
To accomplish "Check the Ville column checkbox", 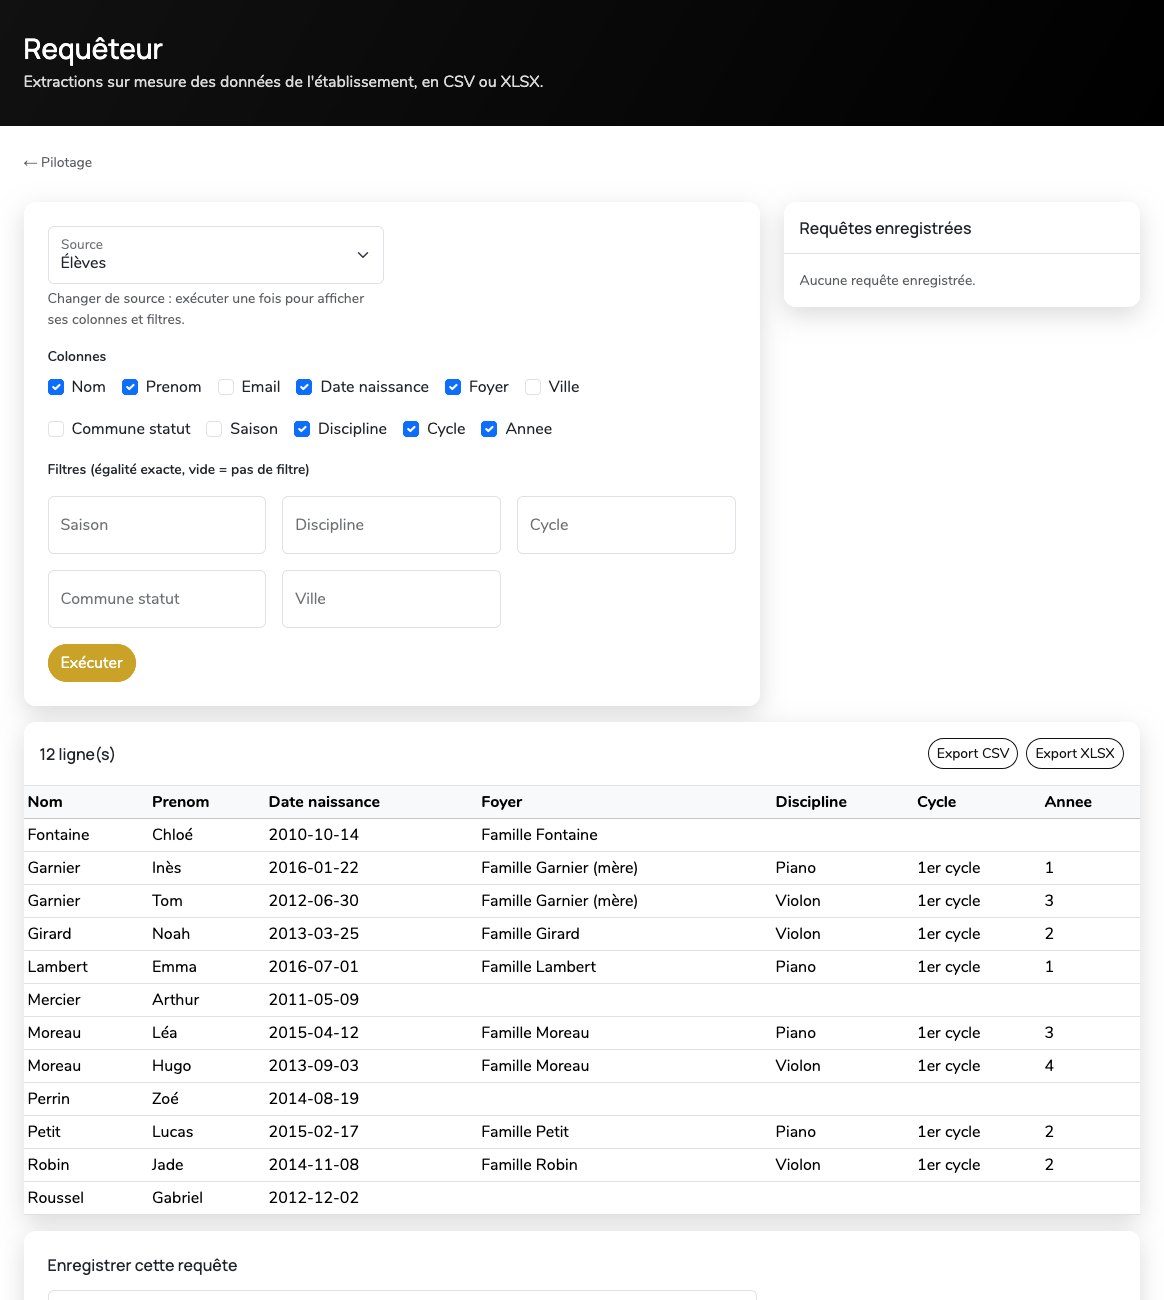I will pyautogui.click(x=533, y=387).
